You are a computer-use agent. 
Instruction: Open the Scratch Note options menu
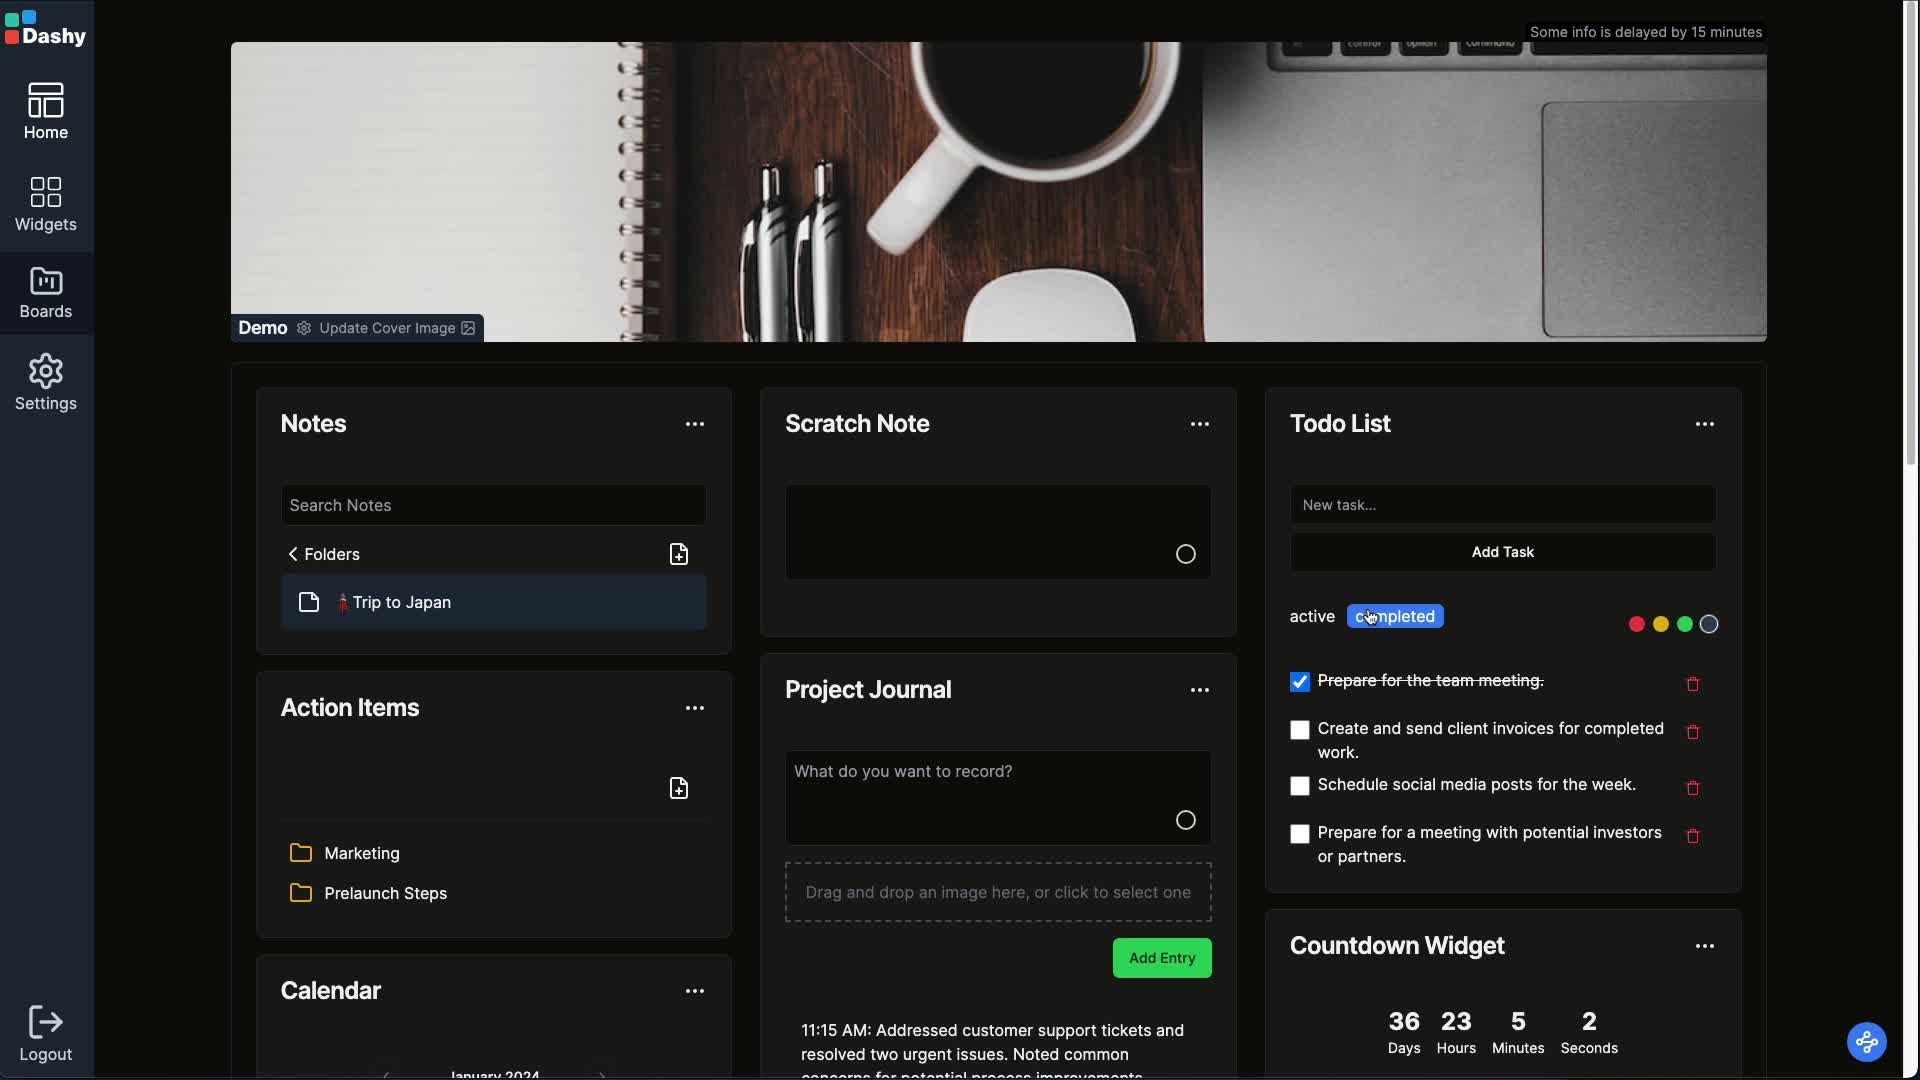pos(1199,424)
